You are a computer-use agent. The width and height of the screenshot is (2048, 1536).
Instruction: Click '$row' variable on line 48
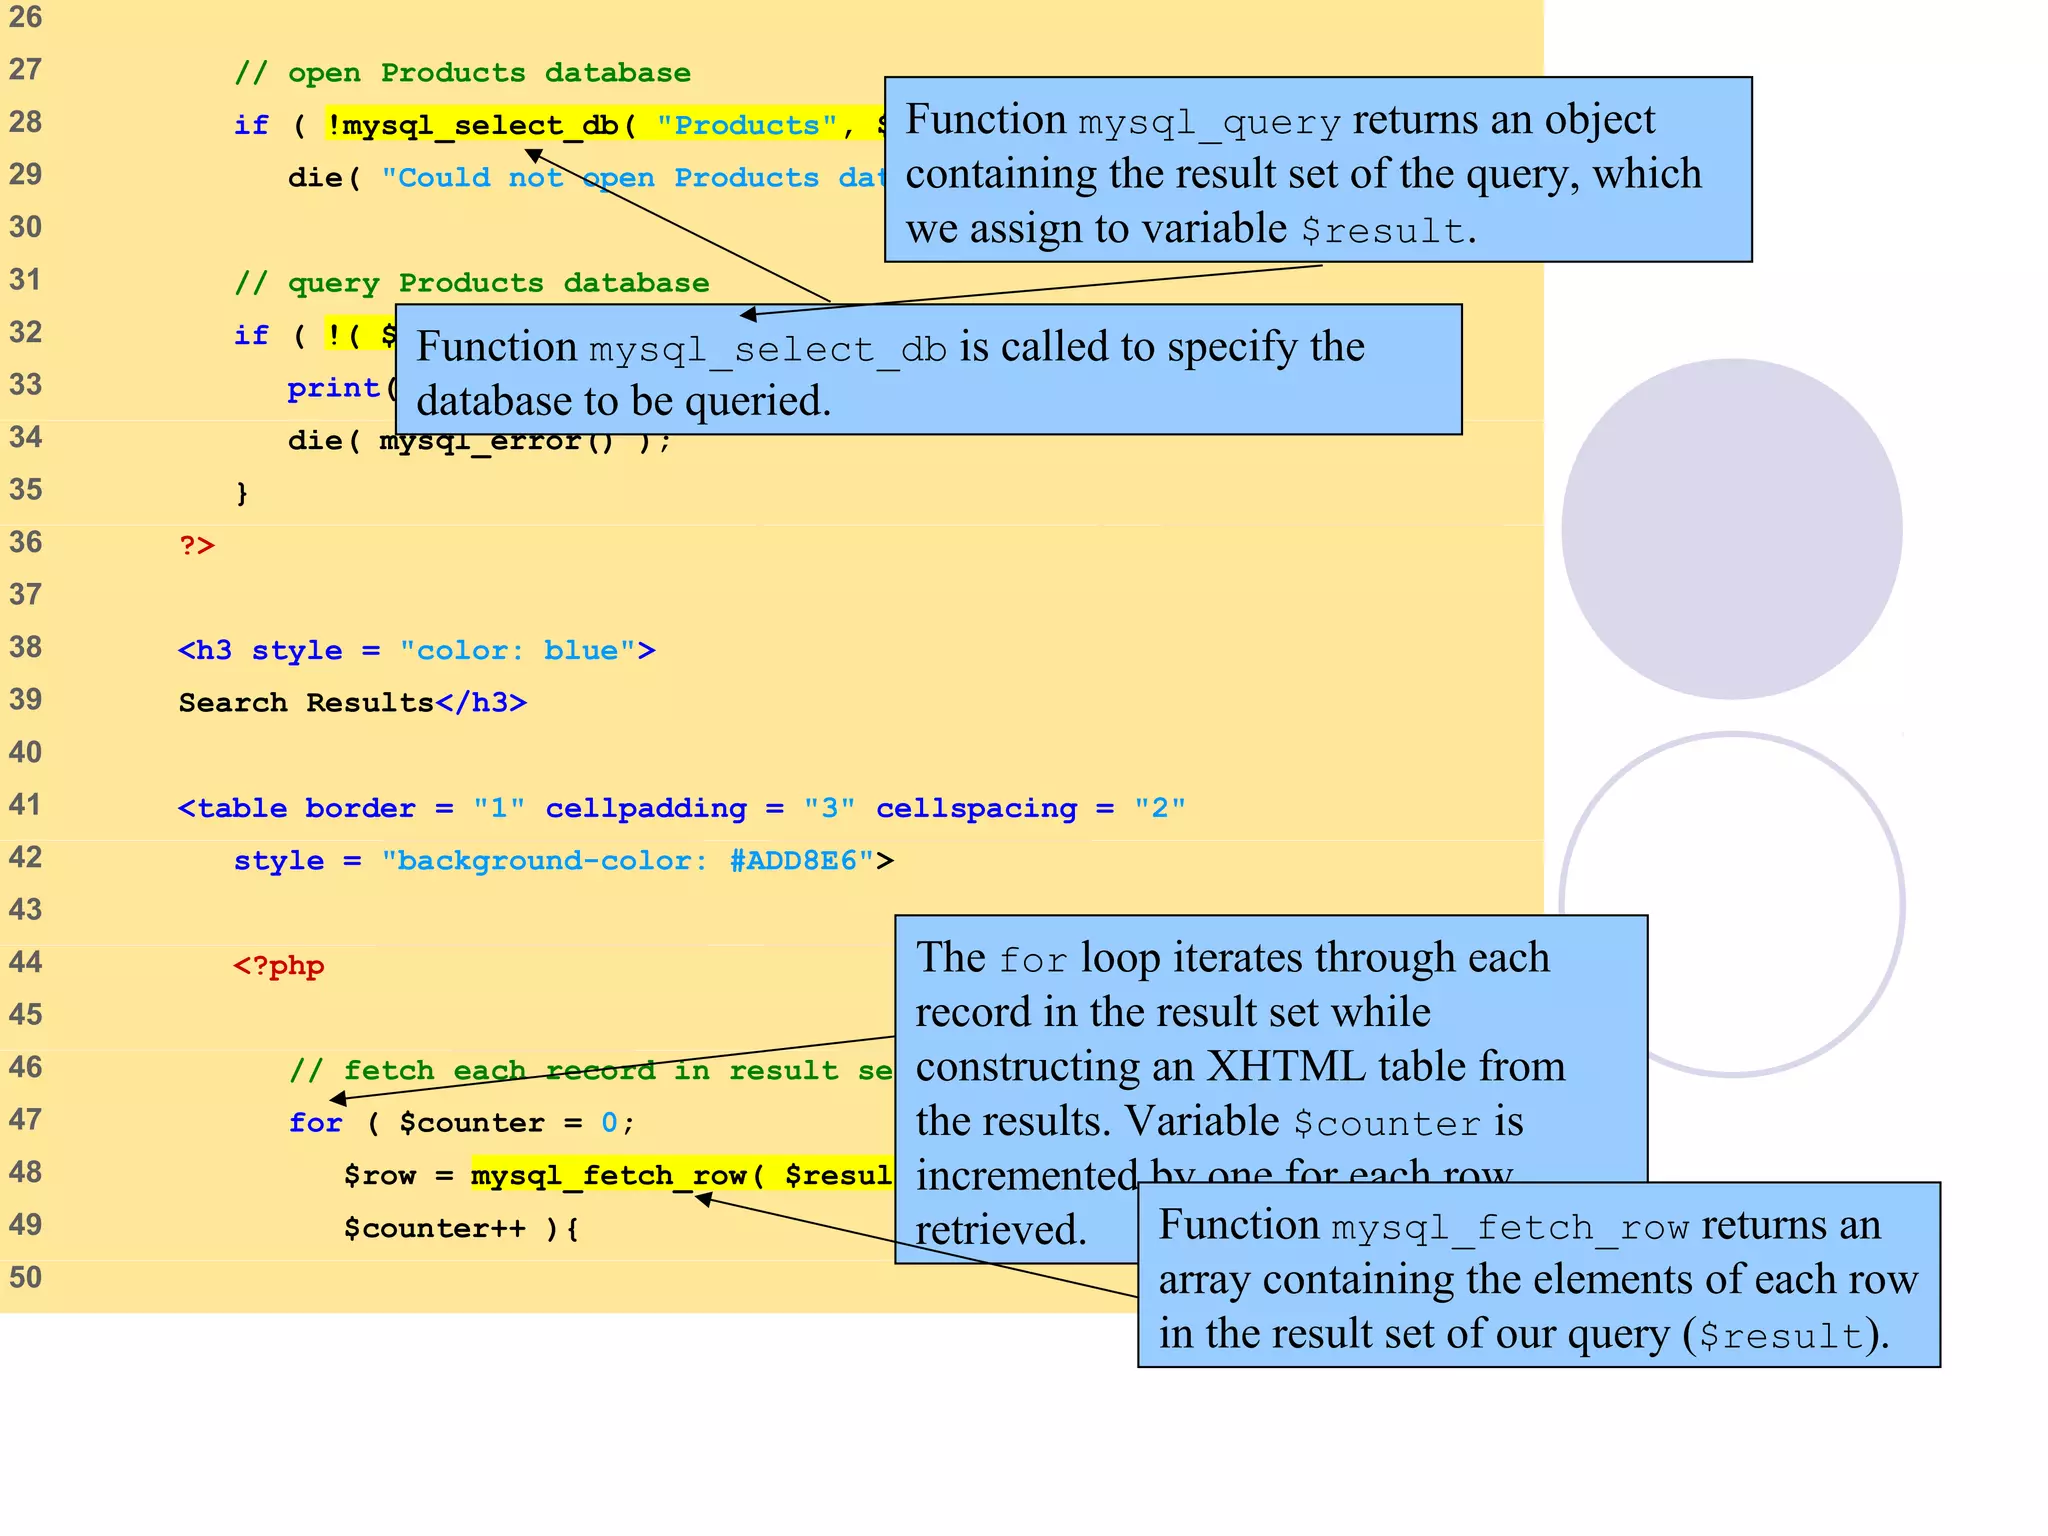coord(380,1176)
